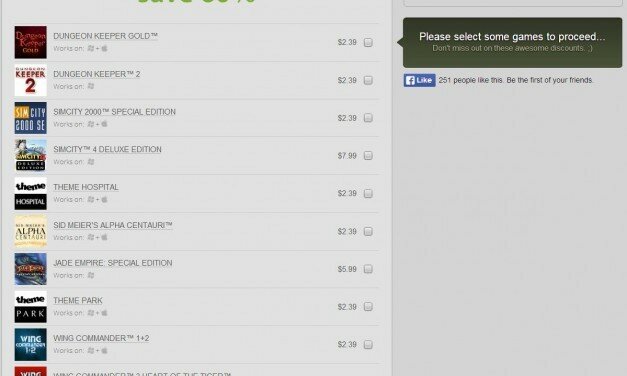Enable Jade Empire Special Edition checkbox
Screen dimensions: 627x376
(x=368, y=269)
